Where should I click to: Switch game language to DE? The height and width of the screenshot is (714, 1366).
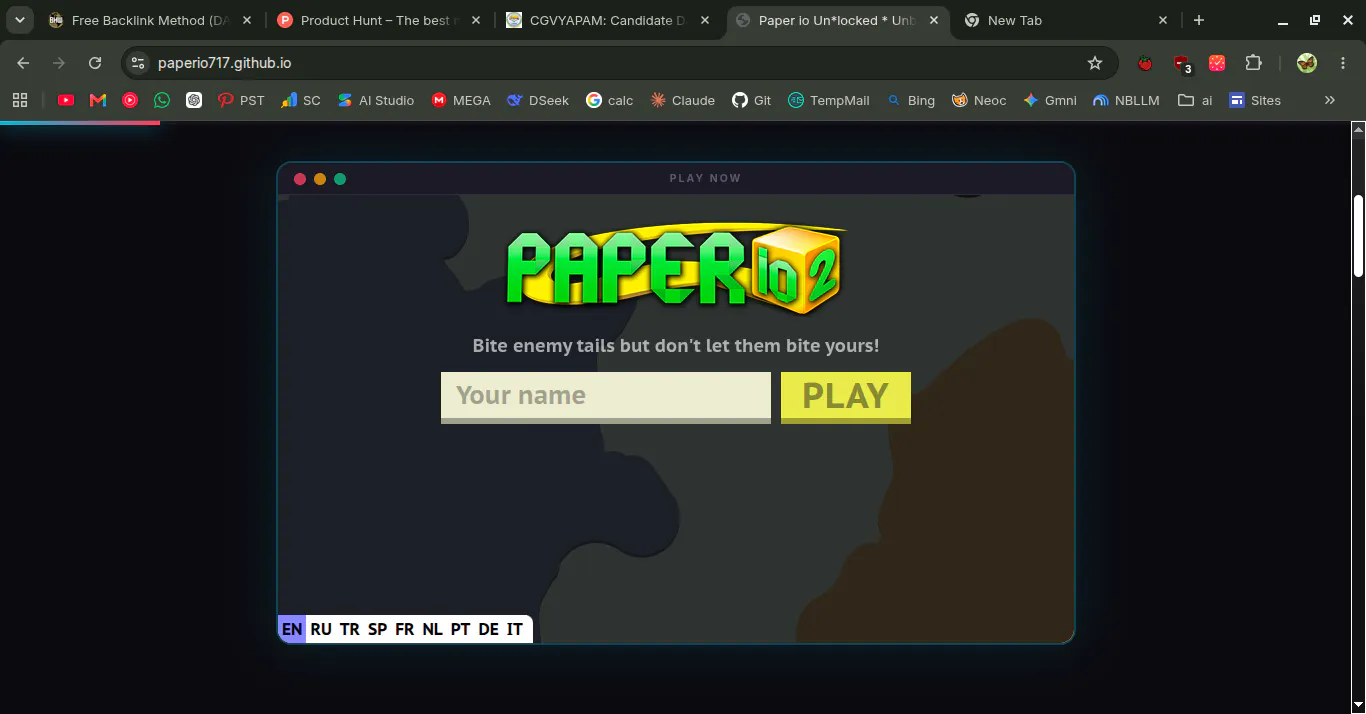(488, 629)
